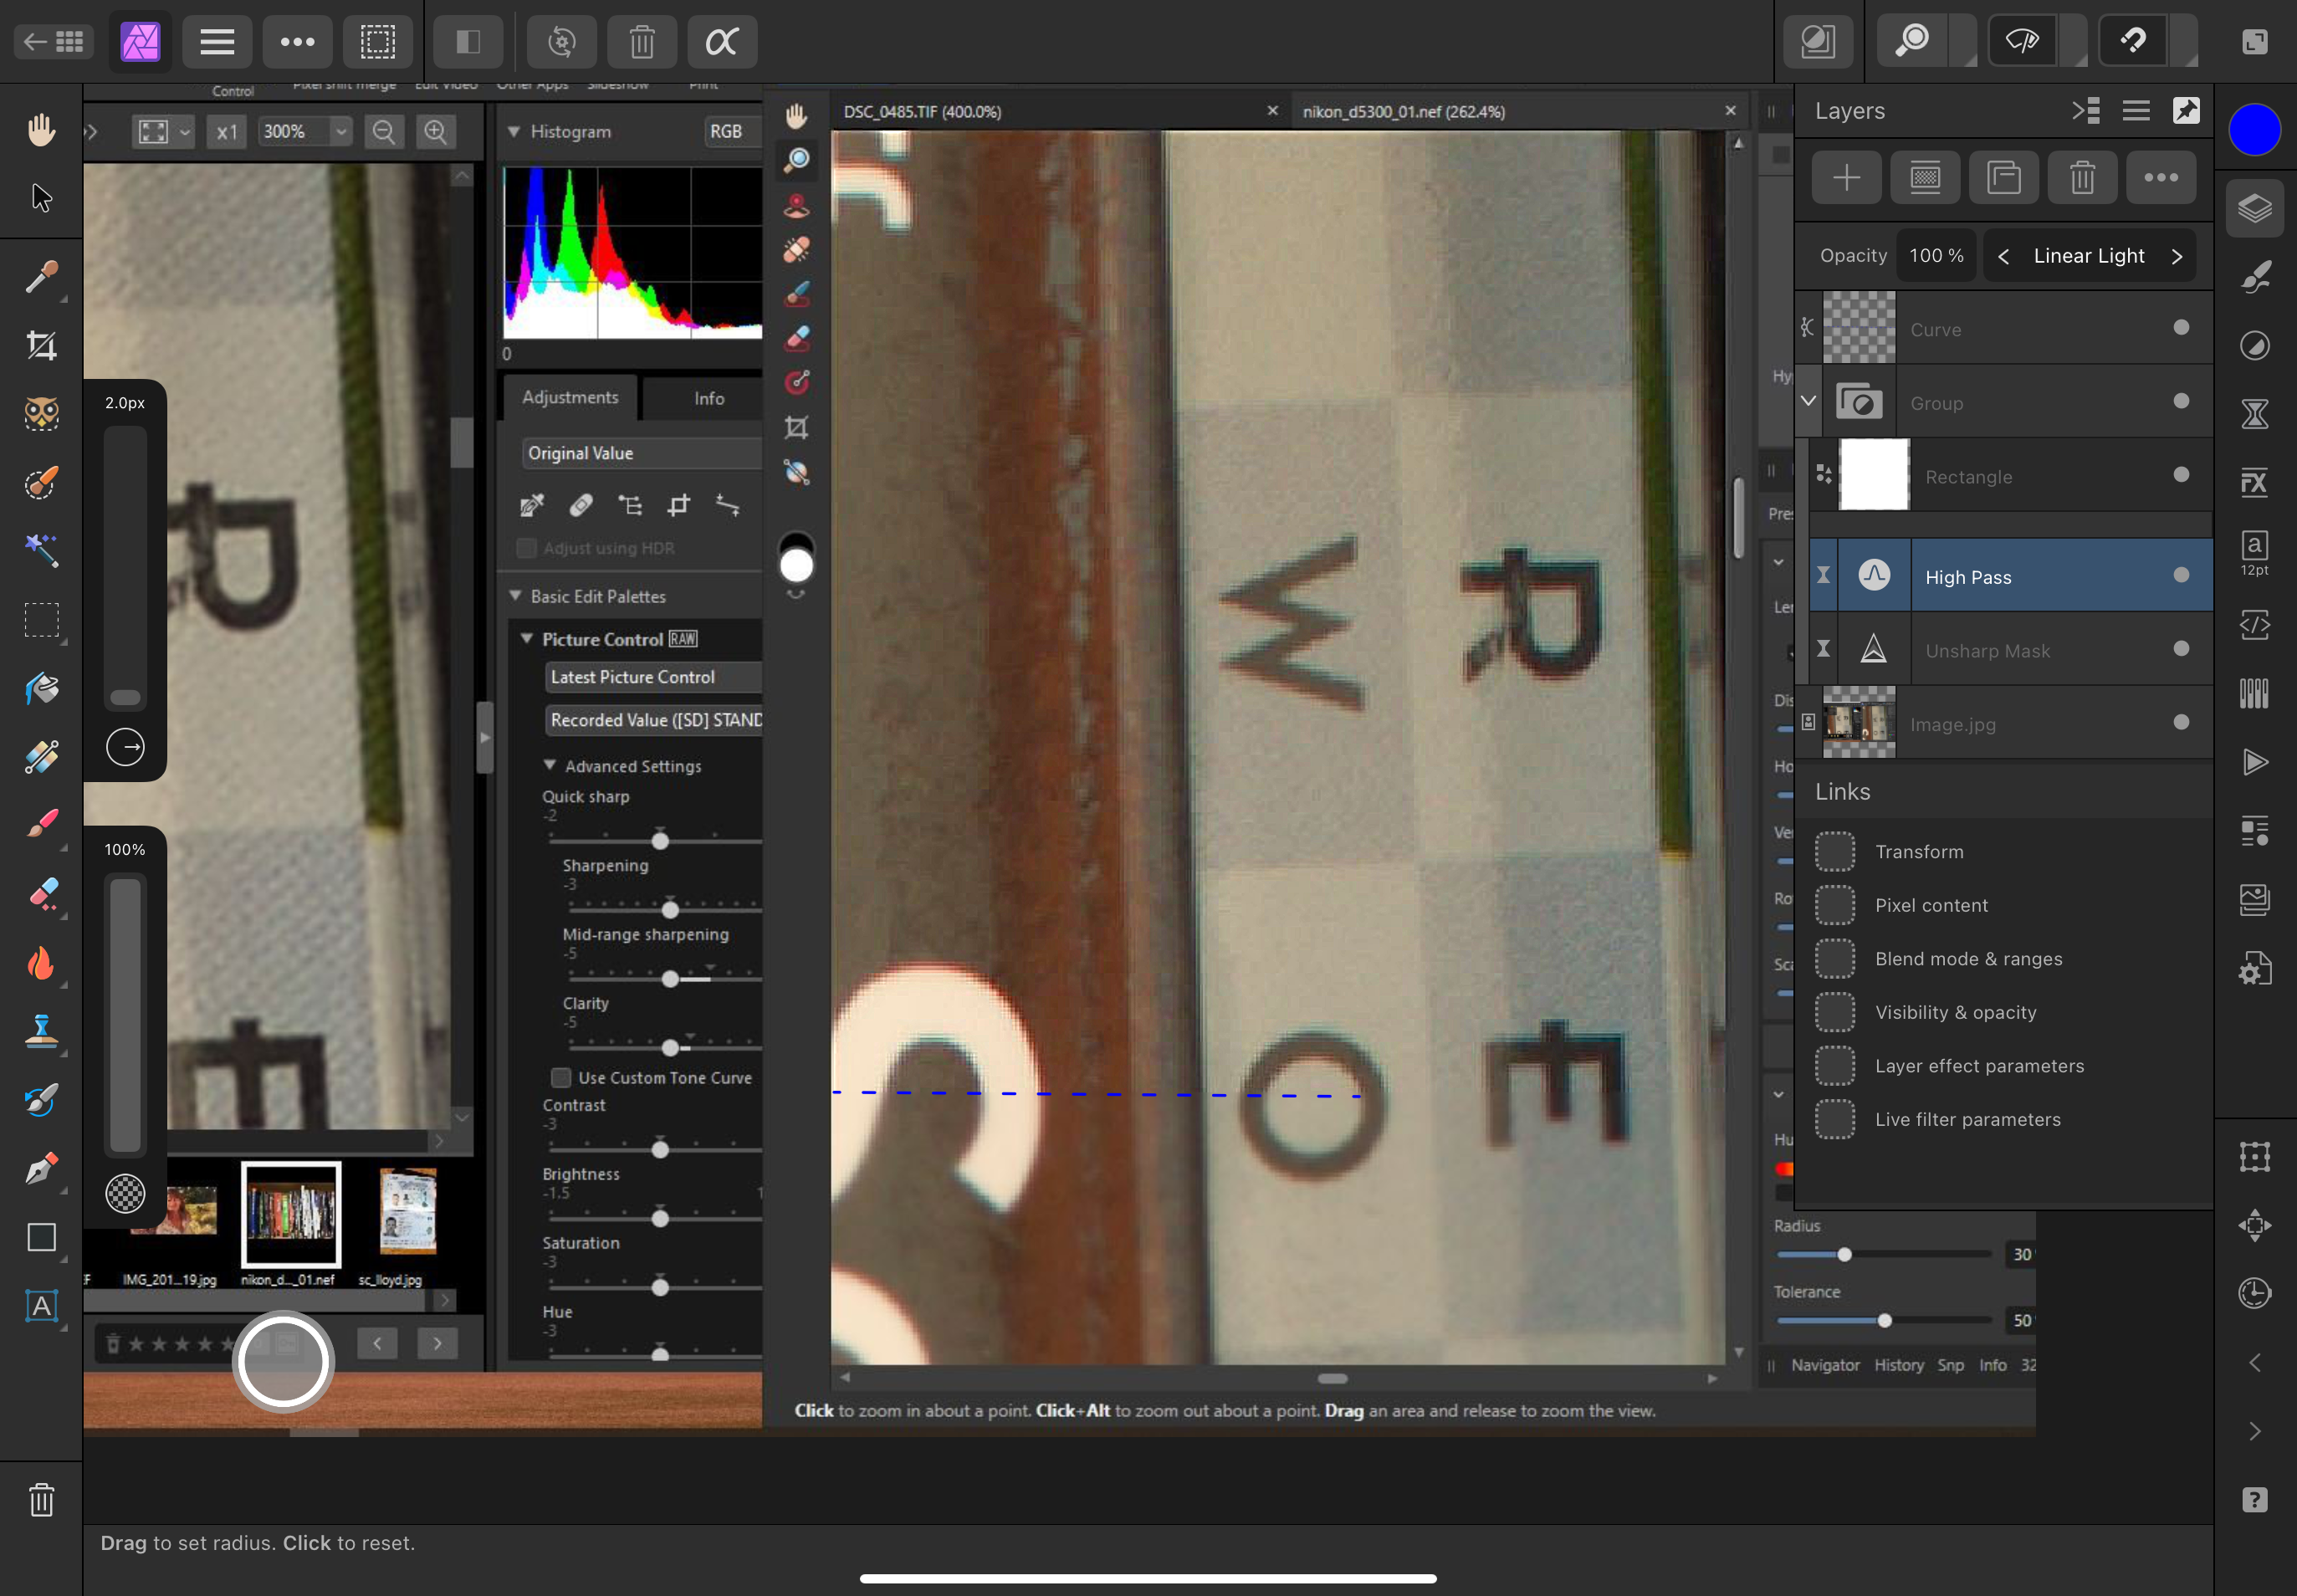This screenshot has height=1596, width=2297.
Task: Check Use Custom Tone Curve
Action: pyautogui.click(x=561, y=1078)
